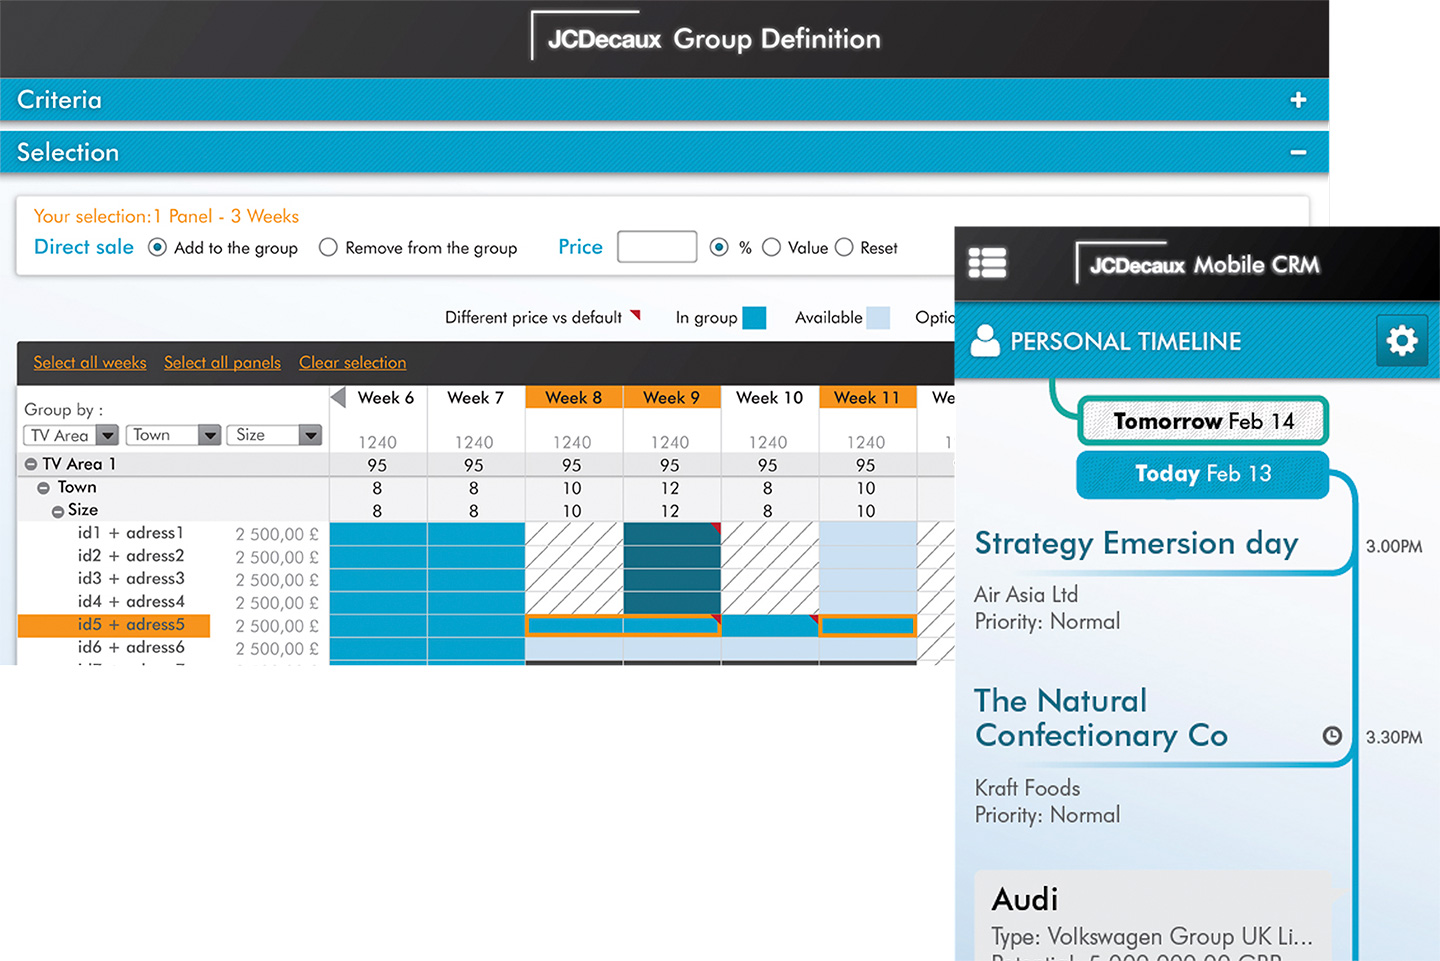Click the 3.00PM timeline marker
This screenshot has height=961, width=1440.
1394,546
